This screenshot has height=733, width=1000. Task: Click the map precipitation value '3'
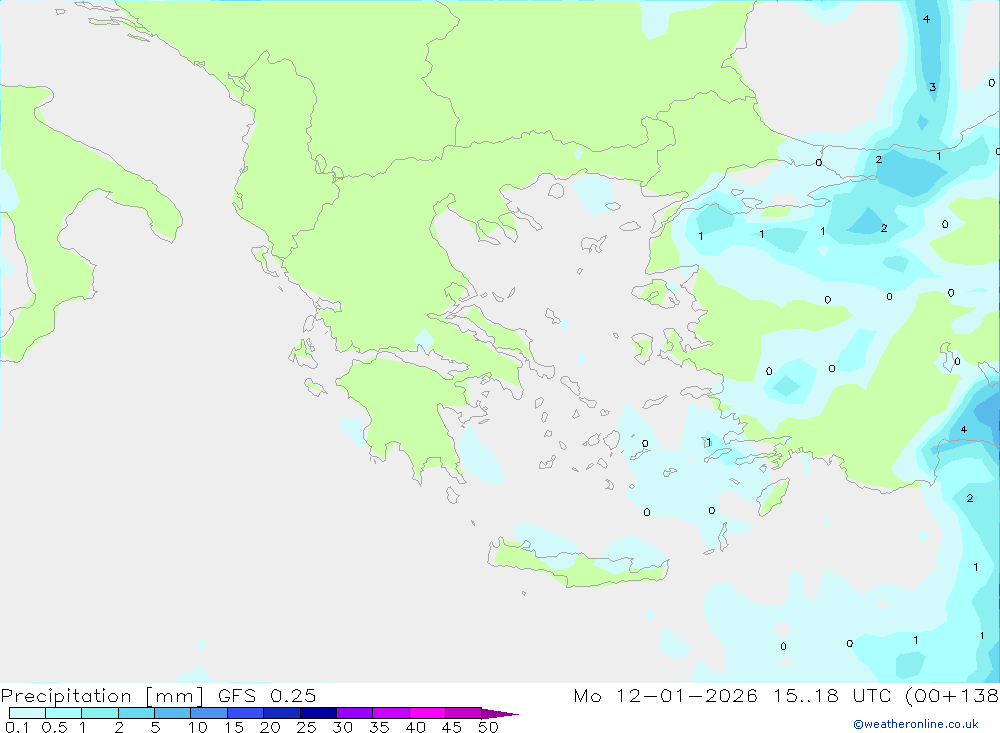[x=932, y=87]
